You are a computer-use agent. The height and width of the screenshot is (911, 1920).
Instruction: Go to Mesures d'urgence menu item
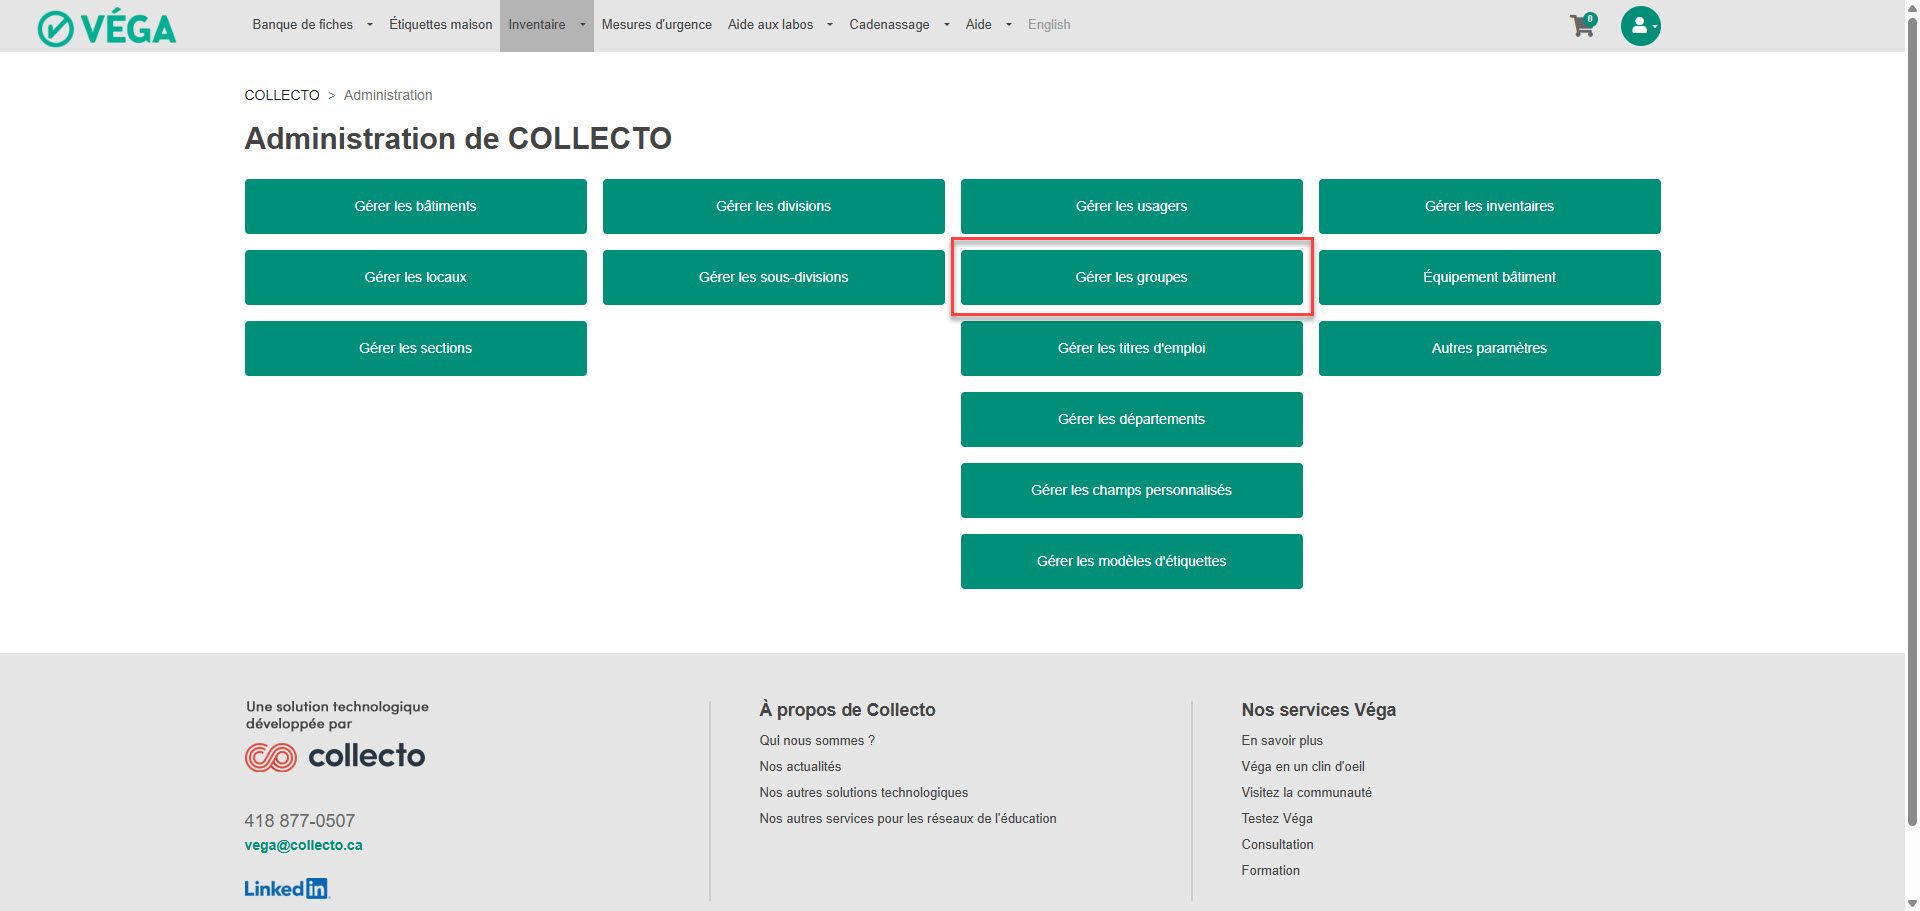pyautogui.click(x=656, y=25)
